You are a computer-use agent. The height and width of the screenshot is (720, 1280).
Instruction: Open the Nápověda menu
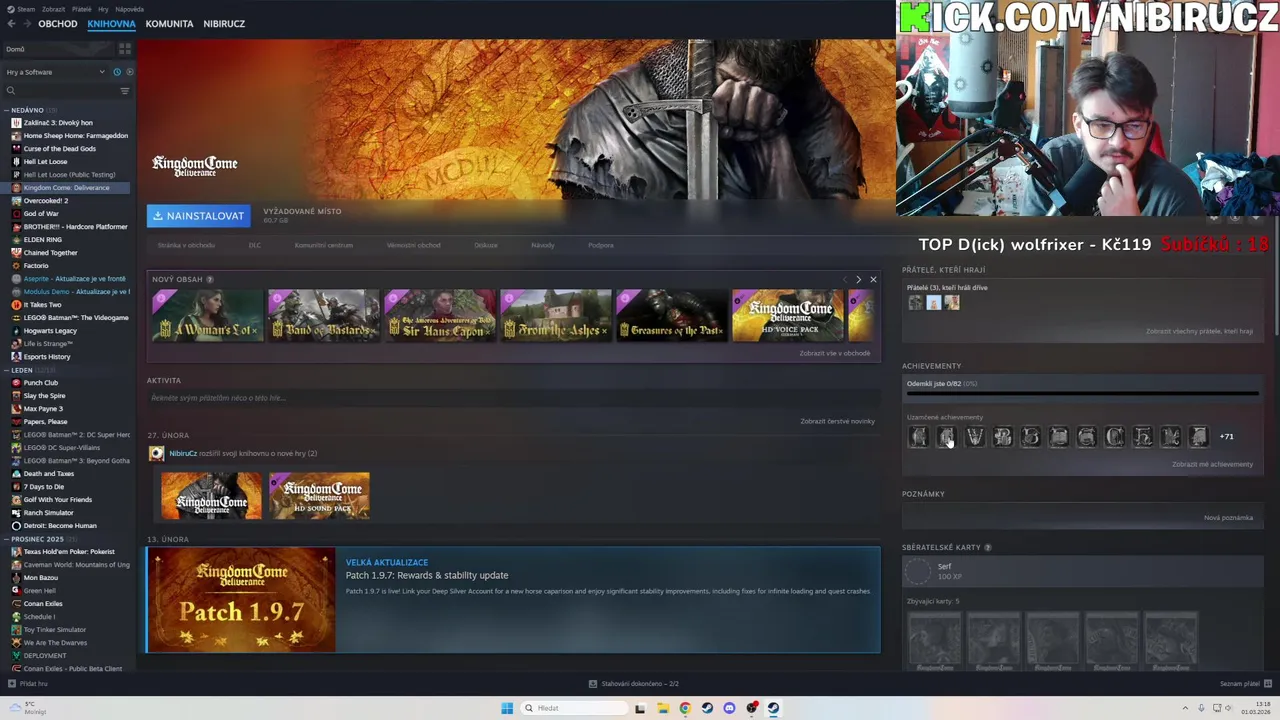click(129, 9)
